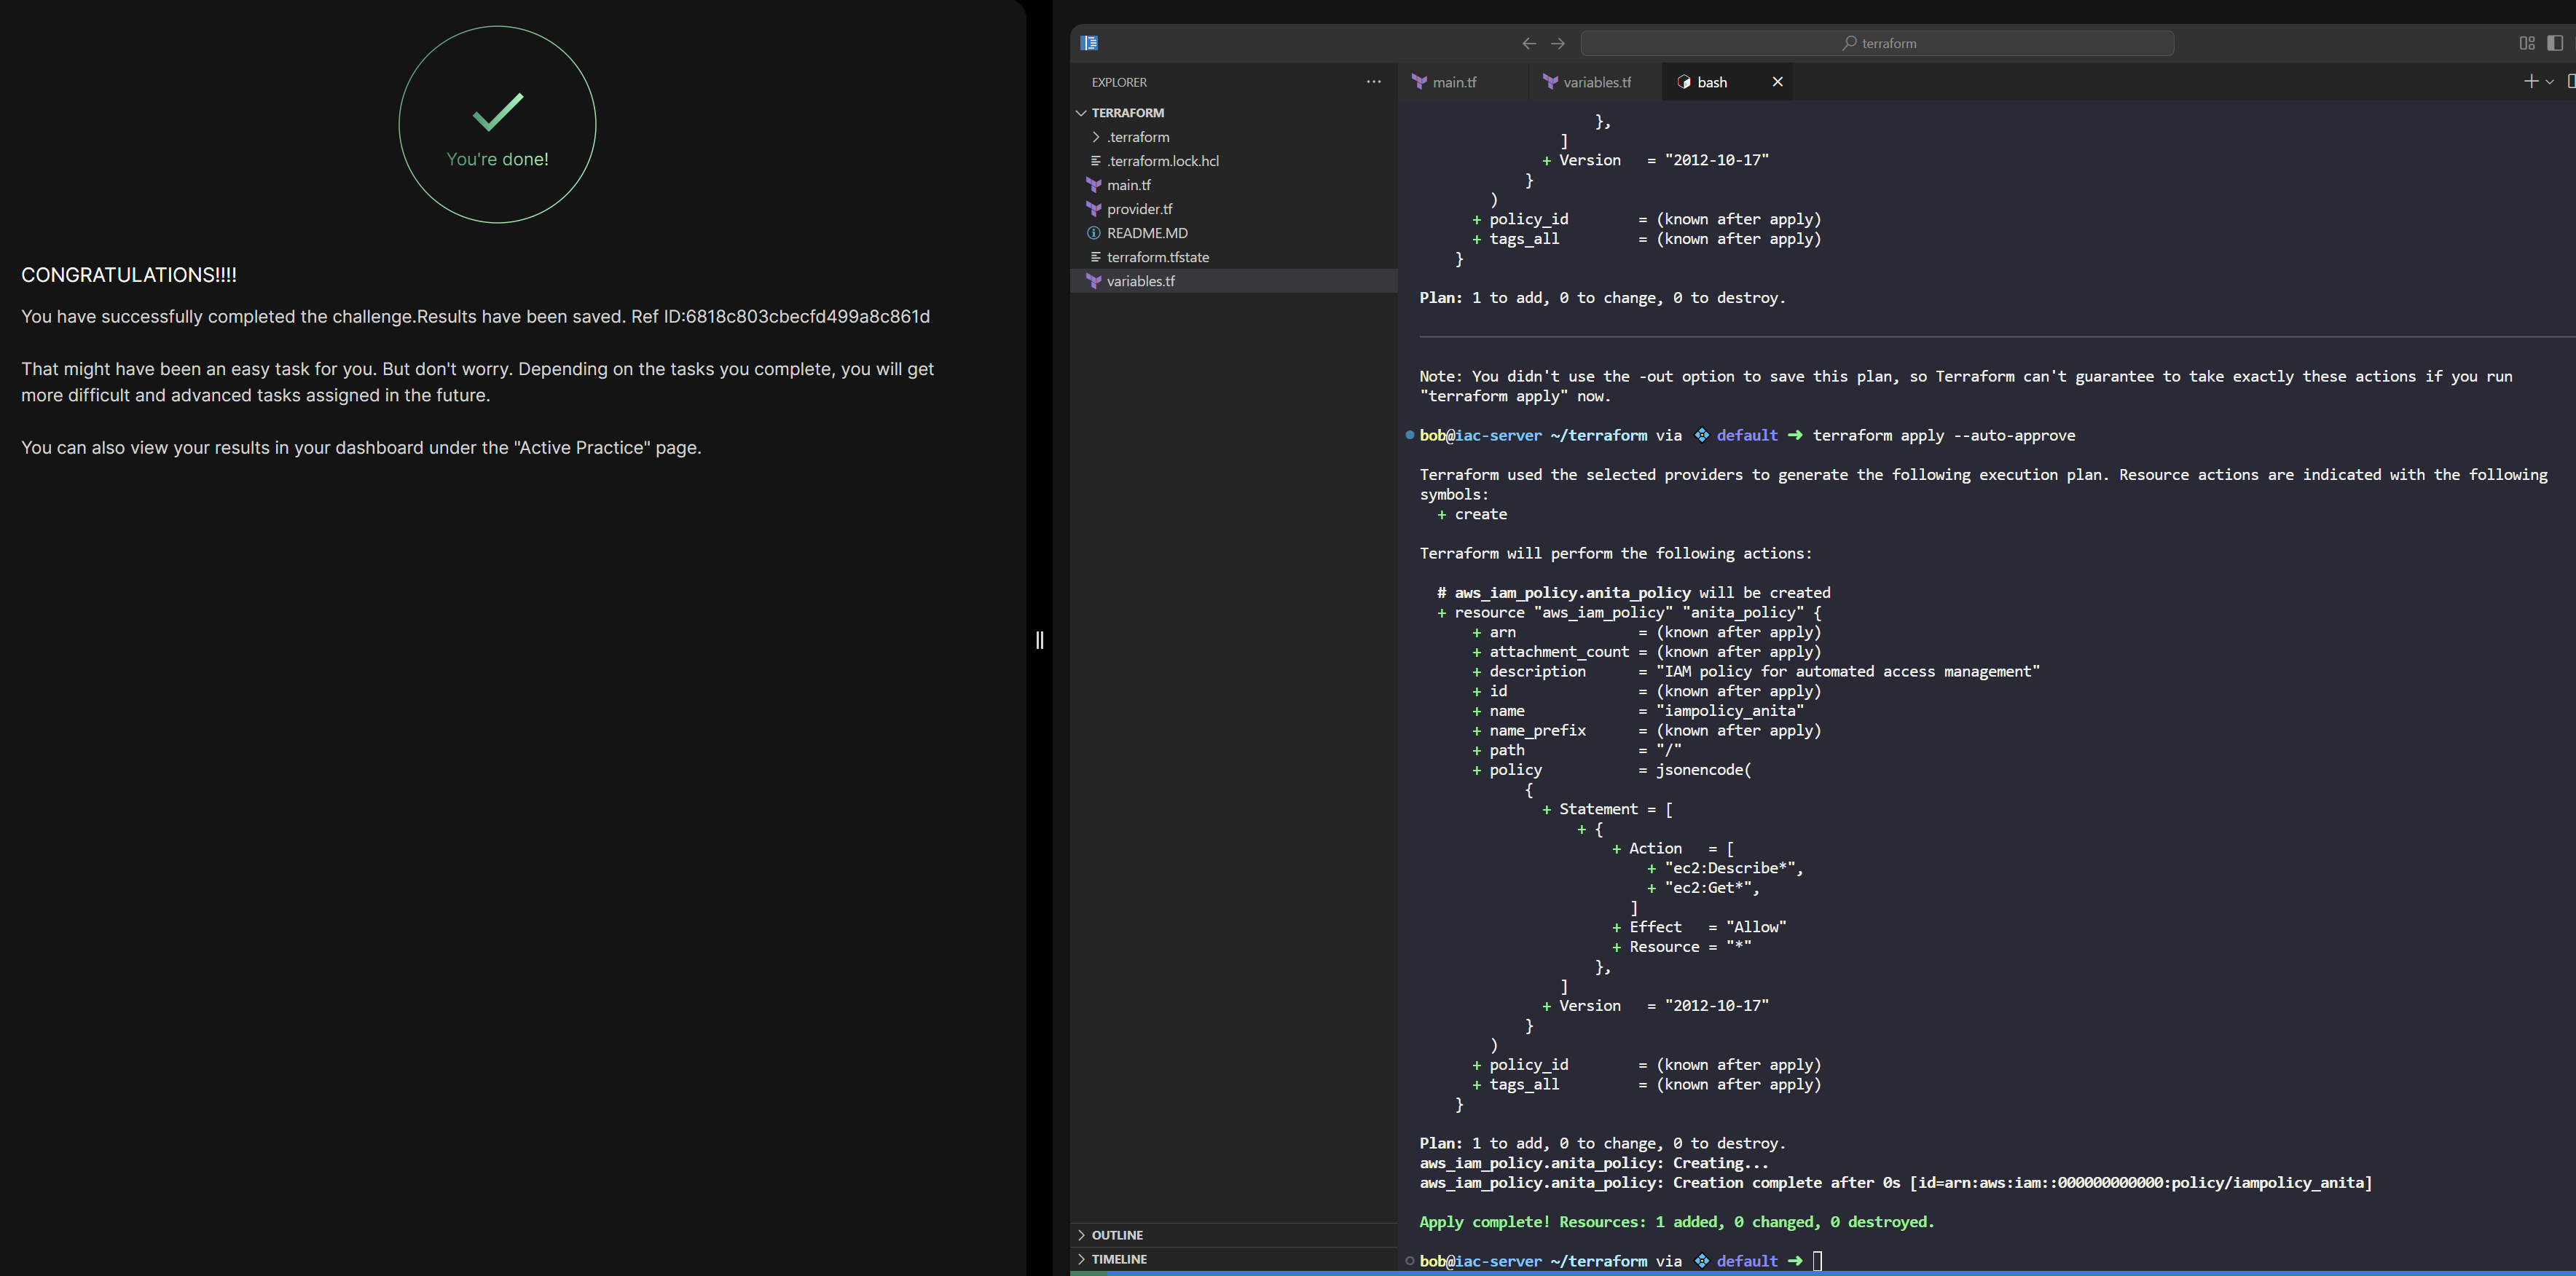Grab the vertical panel divider handle
This screenshot has width=2576, height=1276.
click(x=1039, y=640)
